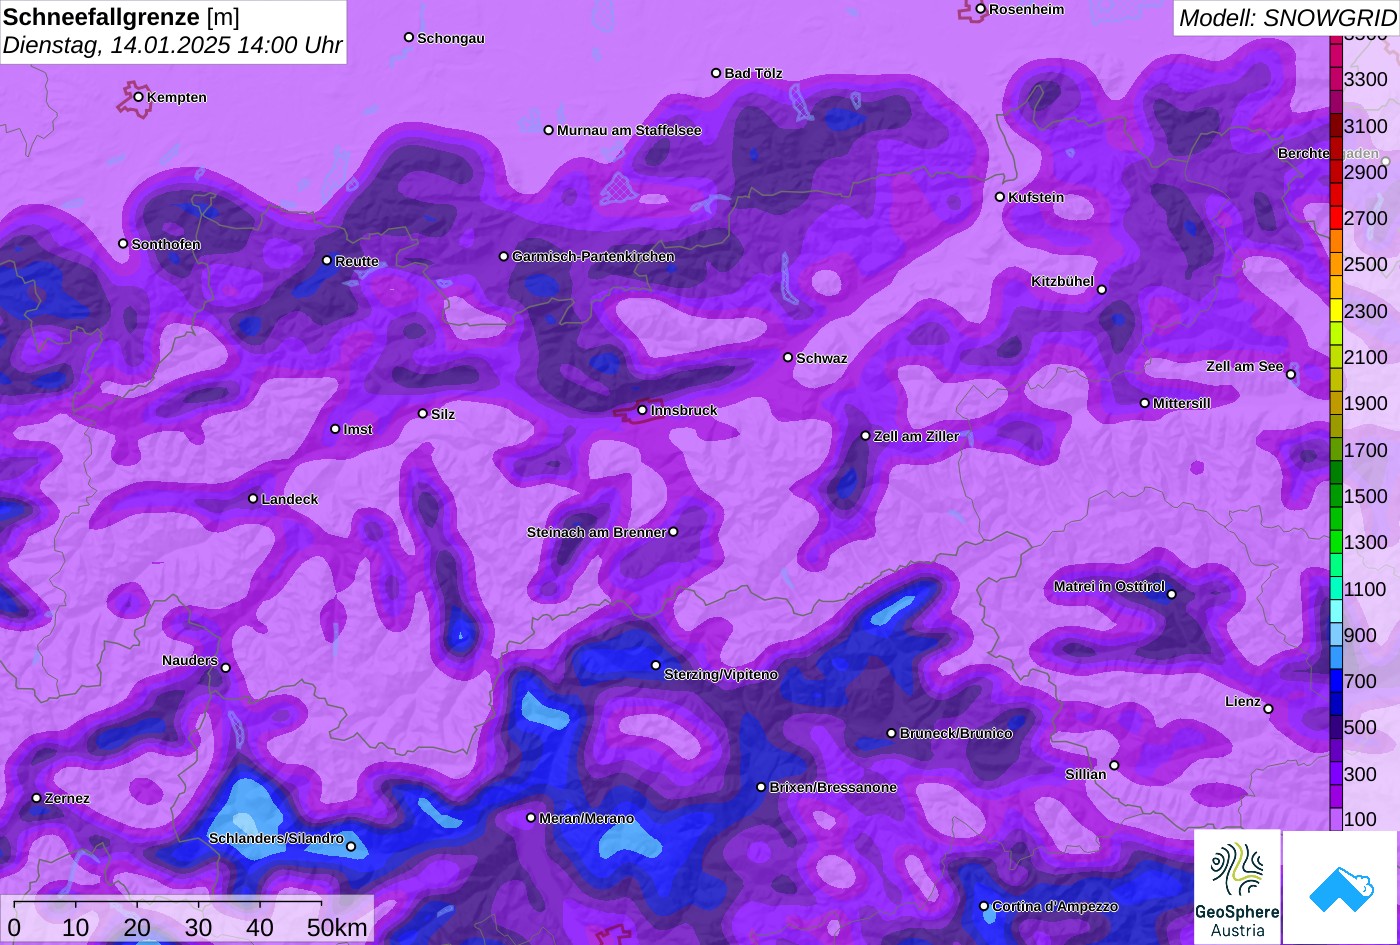Click the 50km scale bar label
Viewport: 1400px width, 945px height.
click(337, 928)
